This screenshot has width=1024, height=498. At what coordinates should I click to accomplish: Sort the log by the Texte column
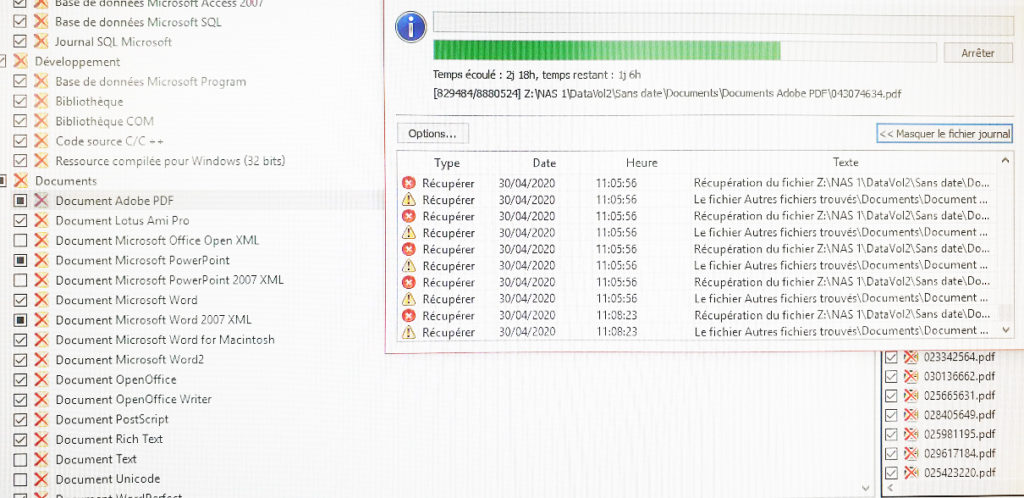click(845, 163)
